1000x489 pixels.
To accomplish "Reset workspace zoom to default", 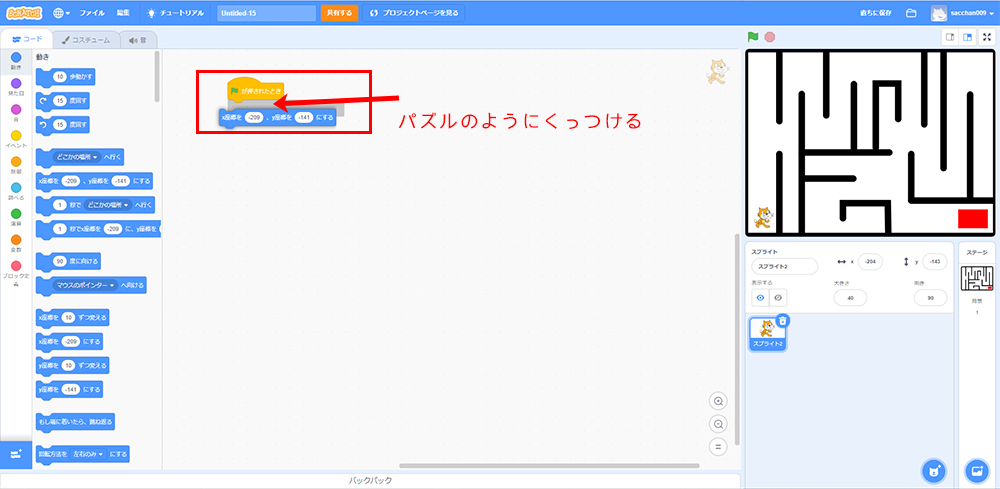I will [x=717, y=446].
